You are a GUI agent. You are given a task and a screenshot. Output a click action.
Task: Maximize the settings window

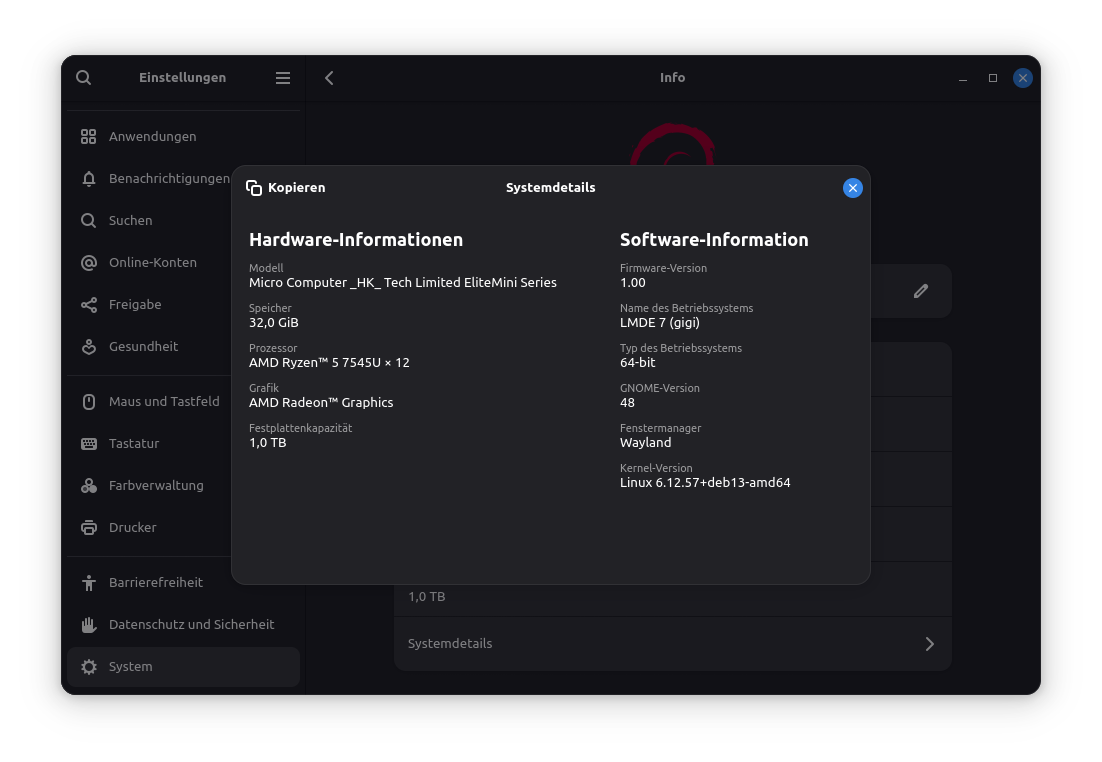pos(992,78)
